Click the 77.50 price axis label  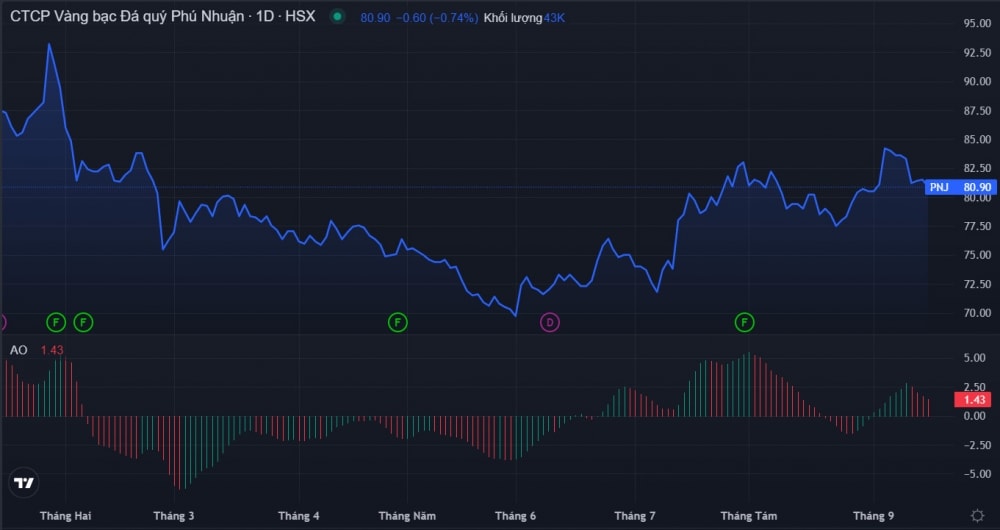coord(977,226)
